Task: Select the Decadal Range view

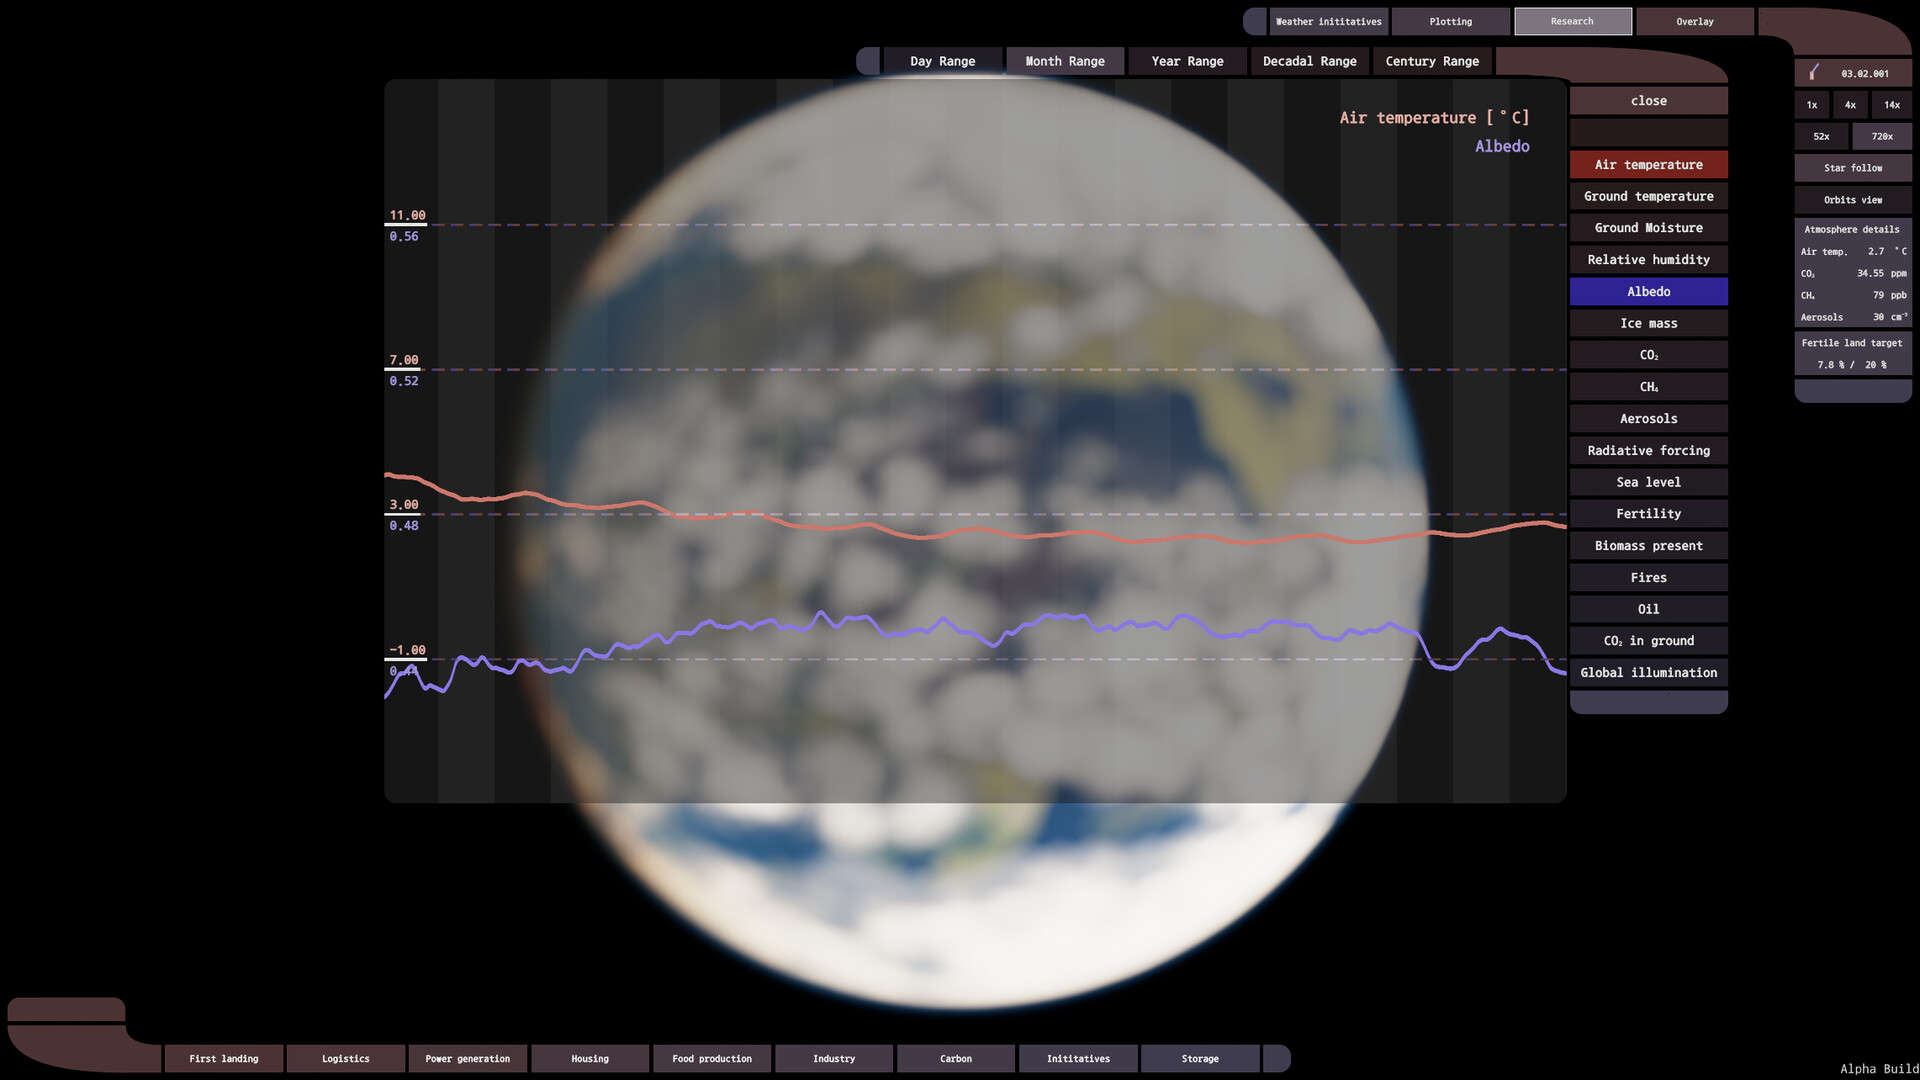Action: 1310,61
